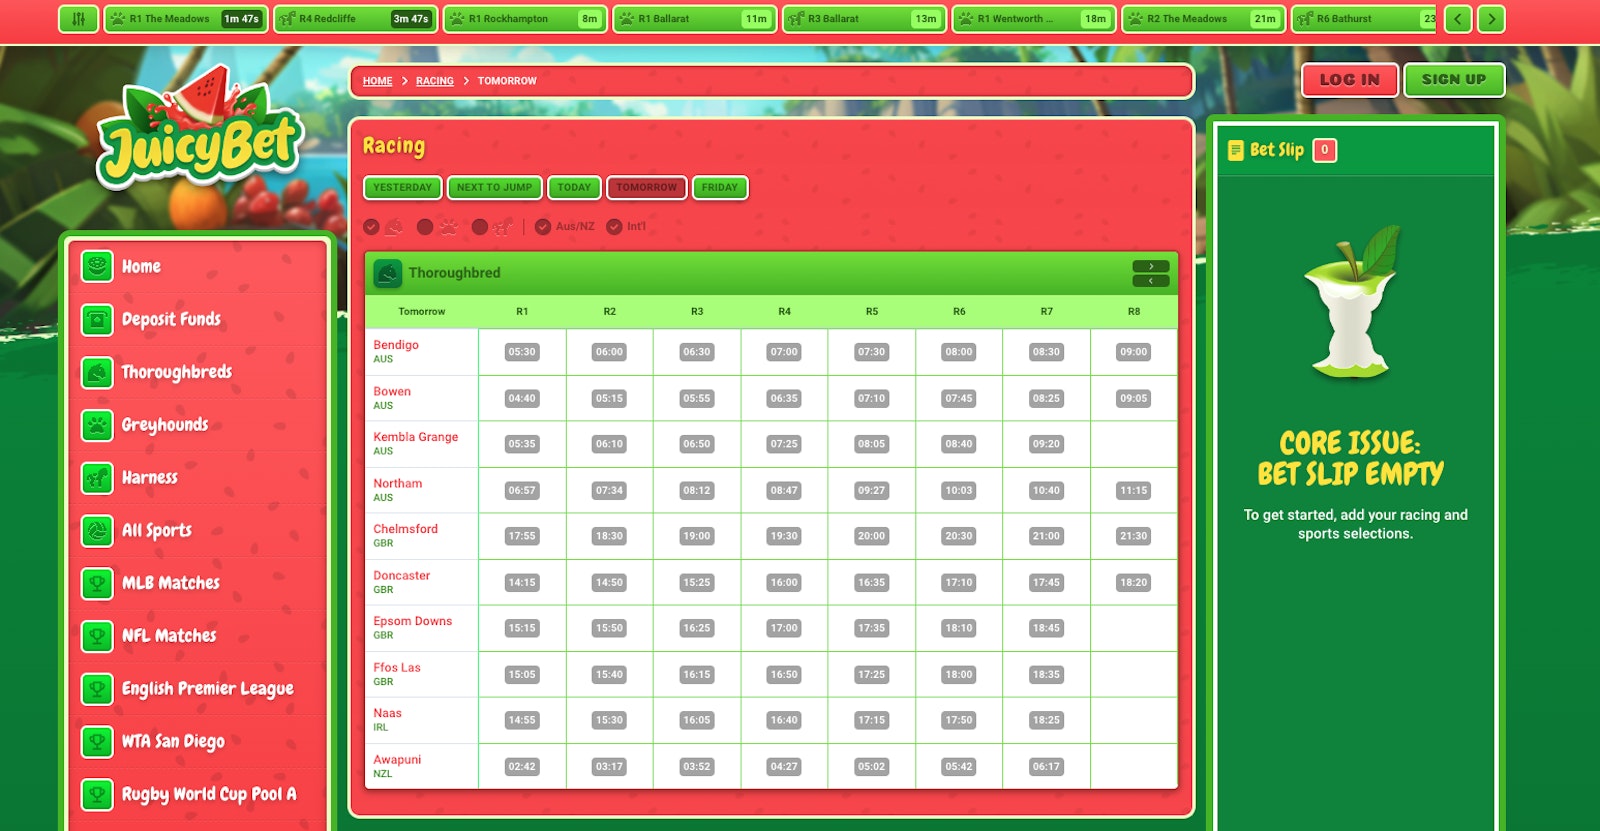
Task: Click the Deposit Funds sidebar icon
Action: tap(97, 320)
